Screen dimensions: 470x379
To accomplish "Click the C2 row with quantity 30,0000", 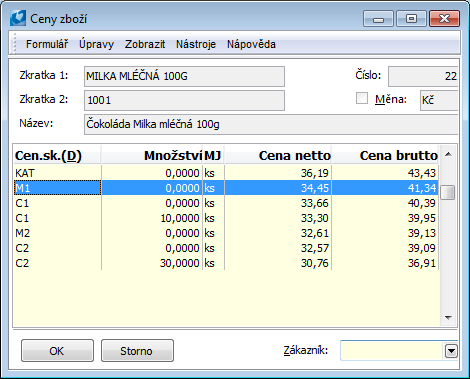I will 226,263.
